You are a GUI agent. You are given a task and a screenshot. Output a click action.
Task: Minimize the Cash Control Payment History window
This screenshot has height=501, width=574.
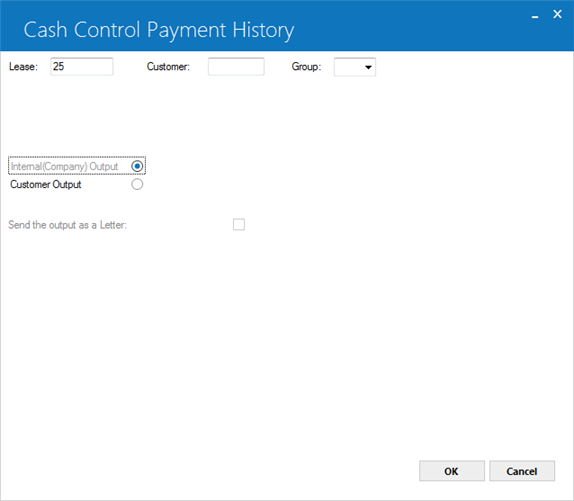(535, 15)
